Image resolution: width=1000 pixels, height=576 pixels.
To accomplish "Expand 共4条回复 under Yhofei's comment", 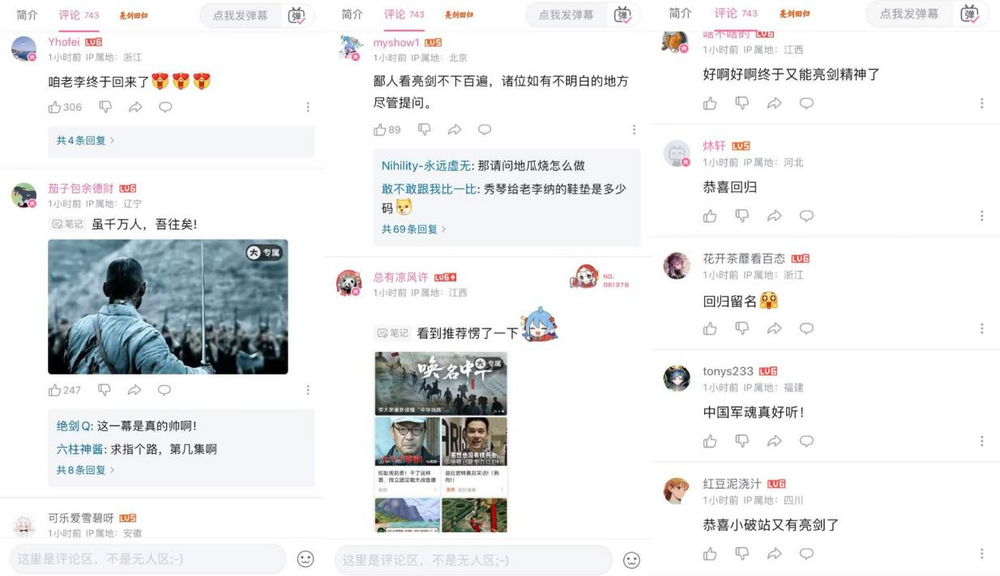I will point(85,140).
